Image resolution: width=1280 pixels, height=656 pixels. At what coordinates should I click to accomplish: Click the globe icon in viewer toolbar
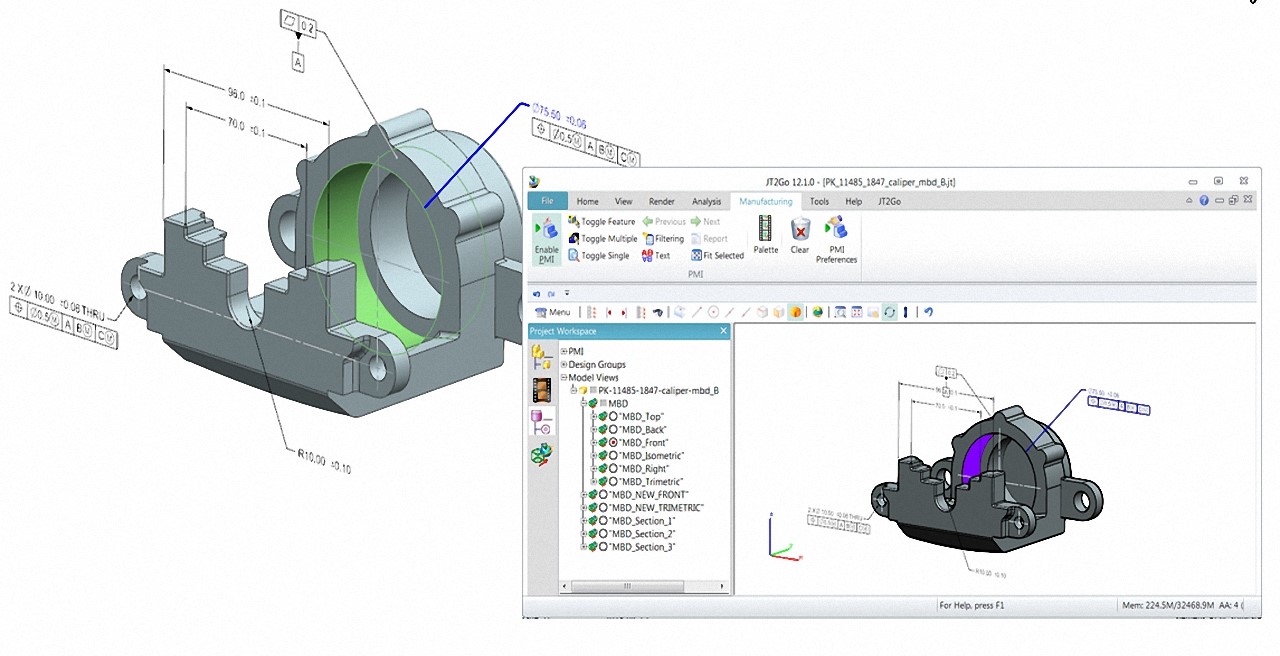(817, 312)
